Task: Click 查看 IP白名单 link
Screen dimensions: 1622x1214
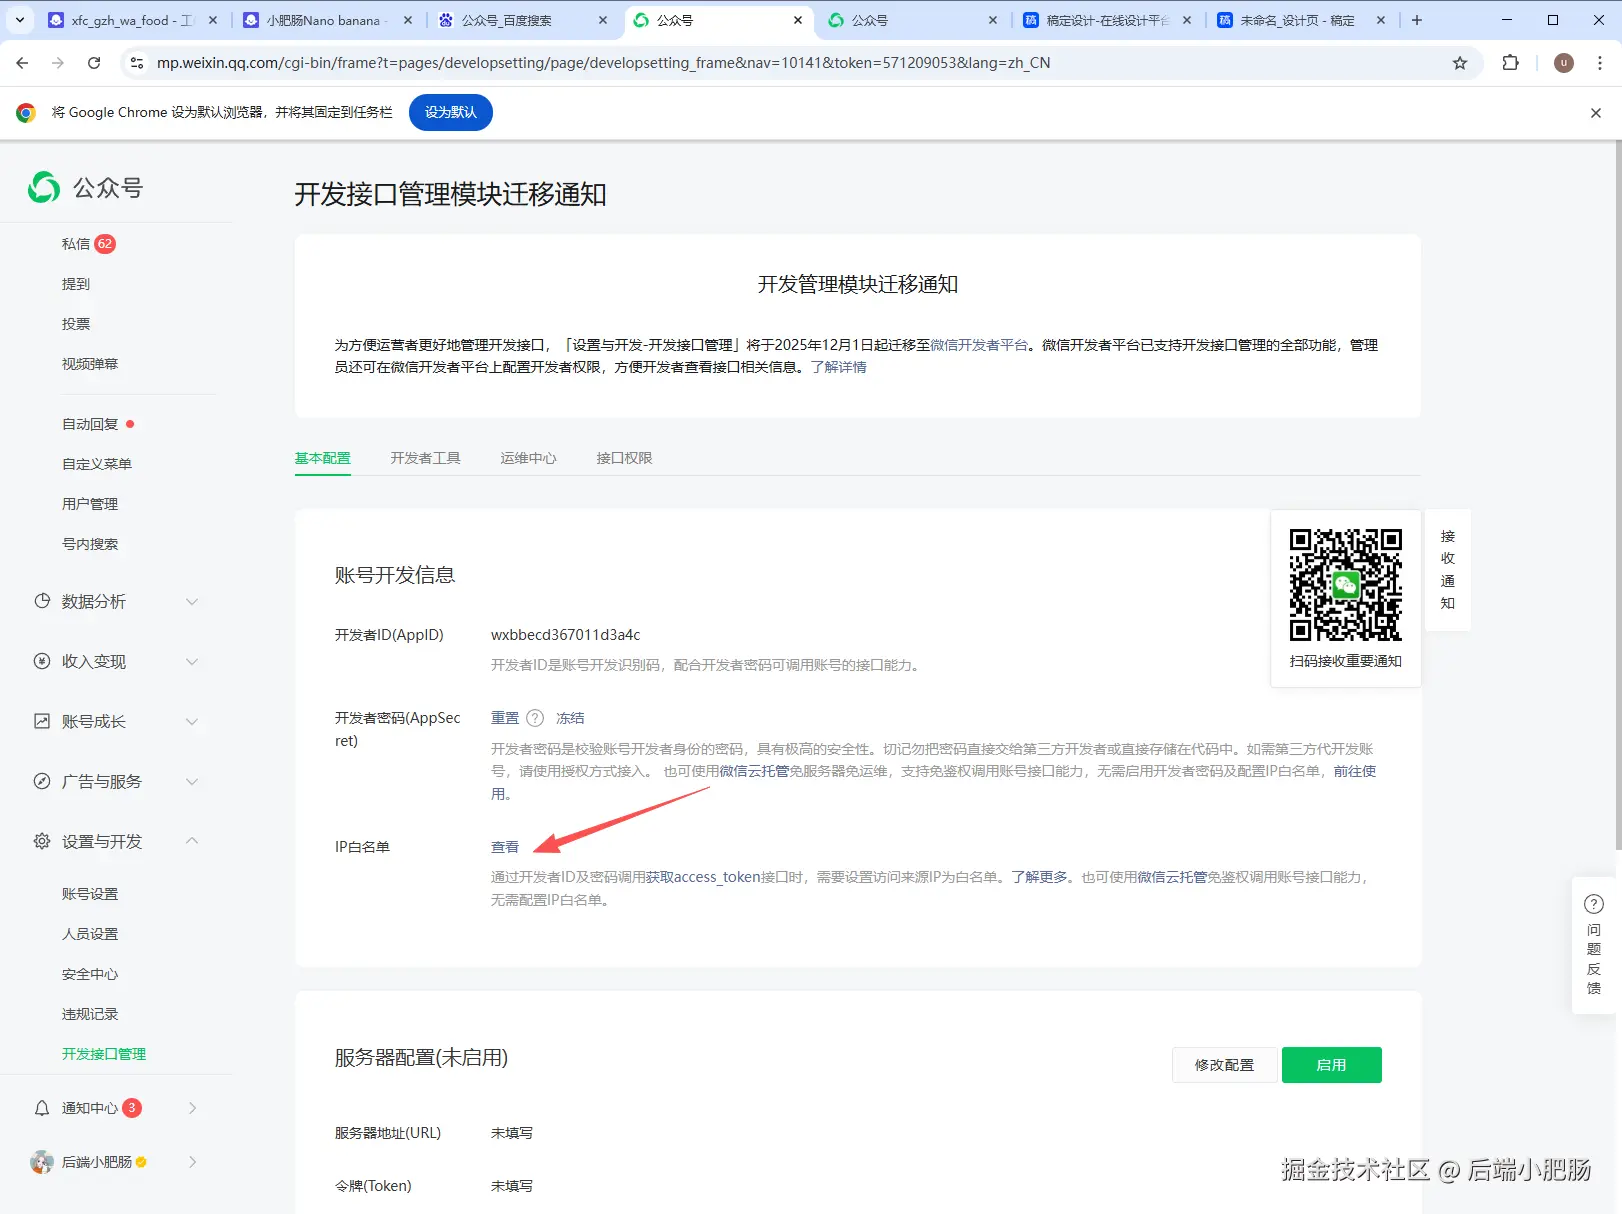Action: click(x=505, y=847)
